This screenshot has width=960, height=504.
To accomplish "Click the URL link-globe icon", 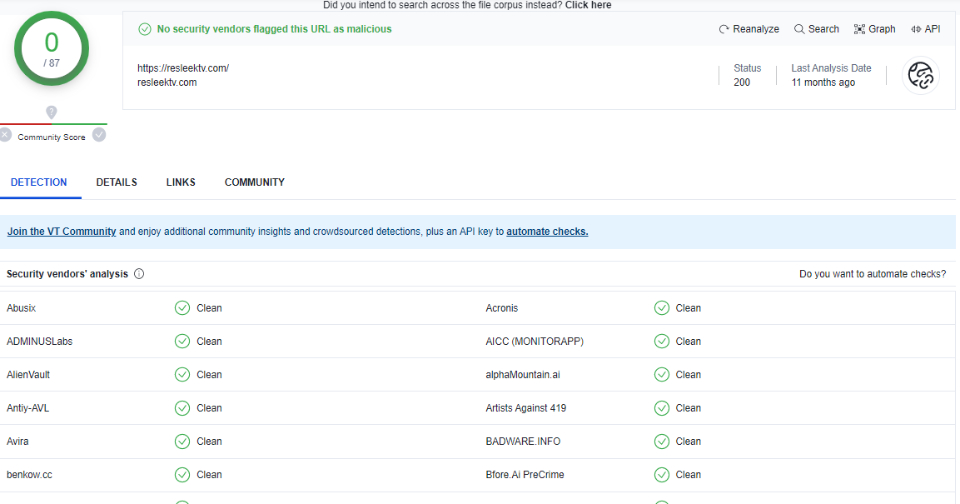I will click(920, 75).
